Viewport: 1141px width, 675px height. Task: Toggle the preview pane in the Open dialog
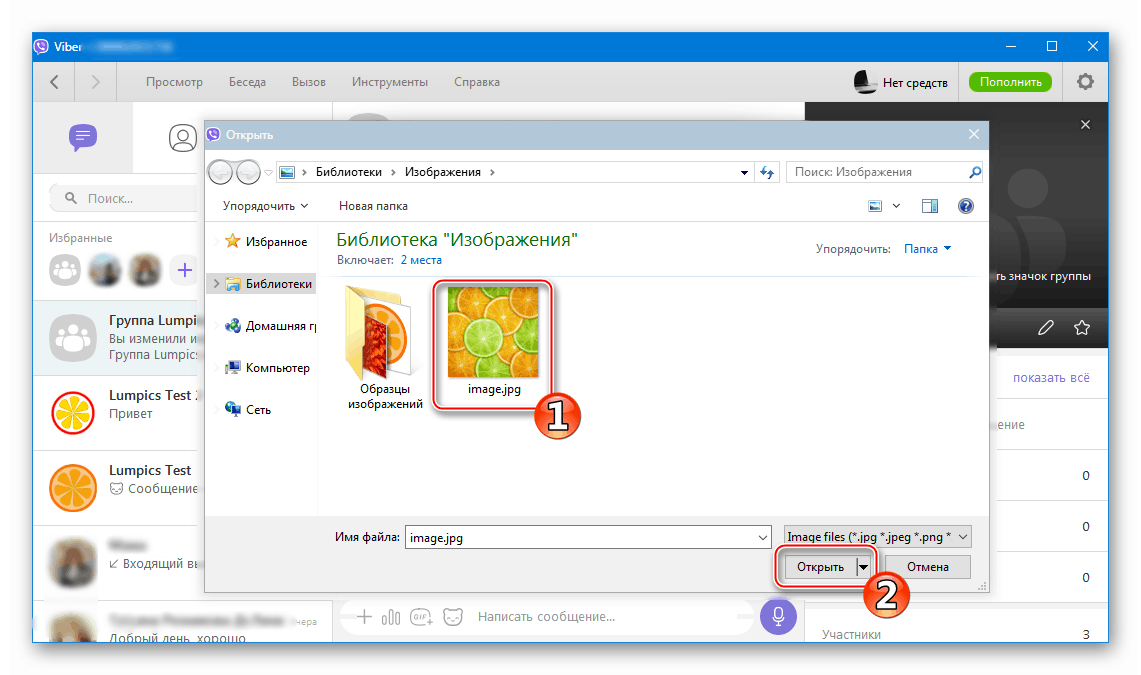pyautogui.click(x=929, y=205)
